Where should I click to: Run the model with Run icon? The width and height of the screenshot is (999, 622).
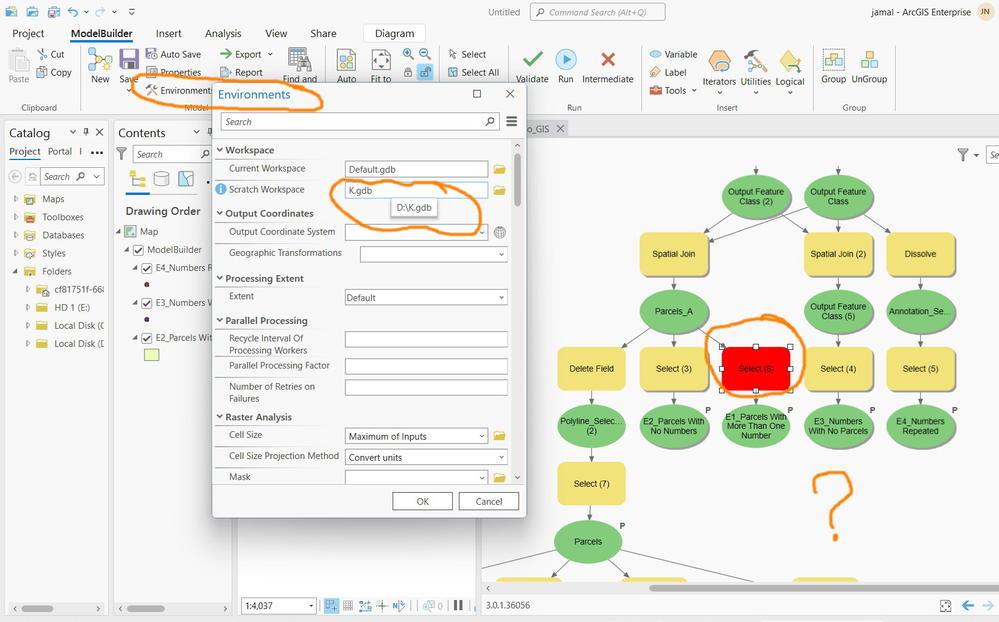coord(565,60)
